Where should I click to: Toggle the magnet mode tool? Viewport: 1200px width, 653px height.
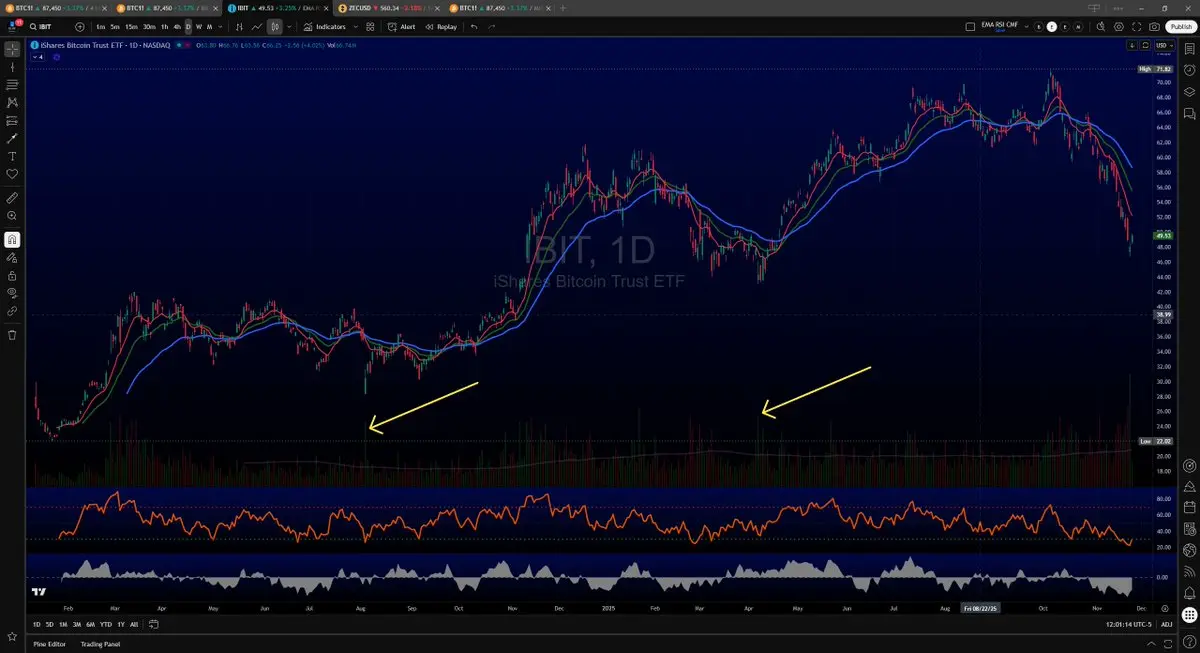[12, 239]
